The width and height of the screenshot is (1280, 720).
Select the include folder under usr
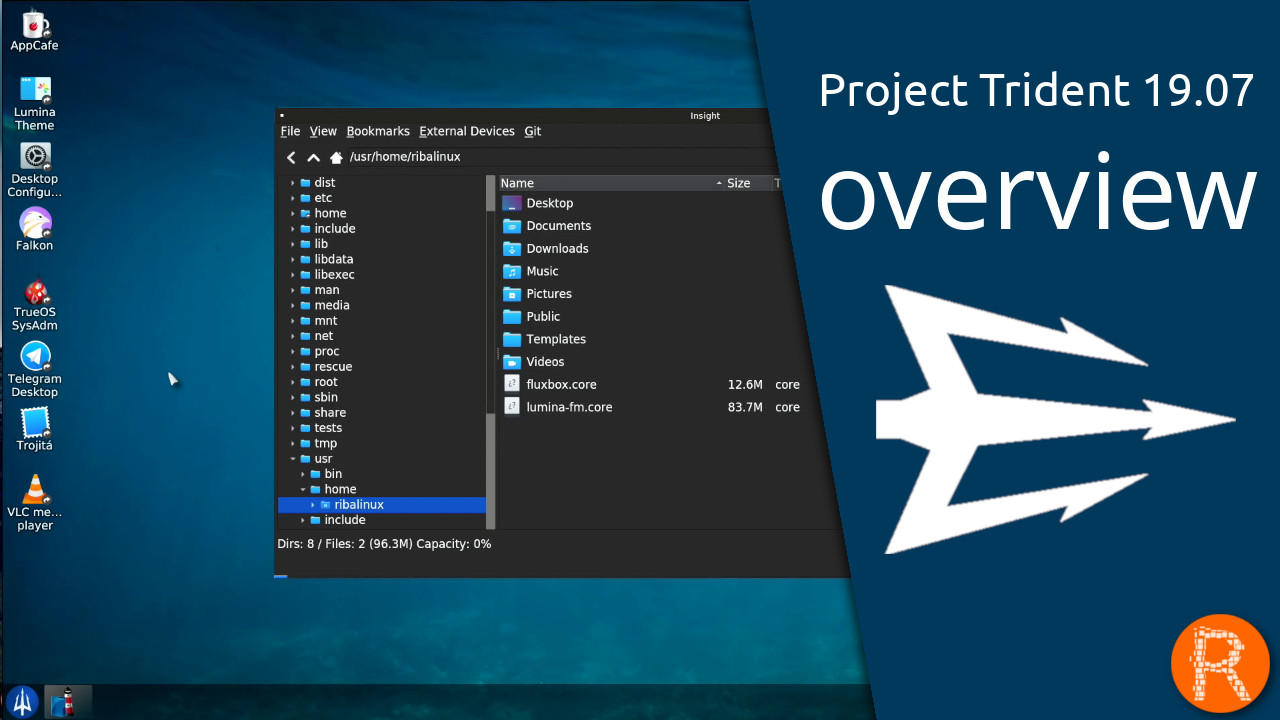[345, 520]
